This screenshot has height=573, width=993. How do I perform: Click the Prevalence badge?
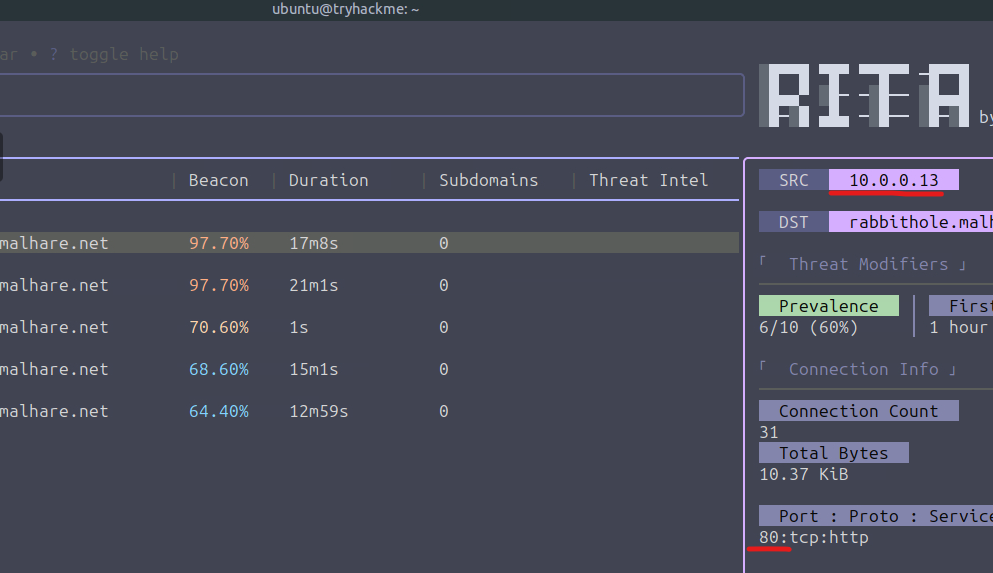coord(829,306)
